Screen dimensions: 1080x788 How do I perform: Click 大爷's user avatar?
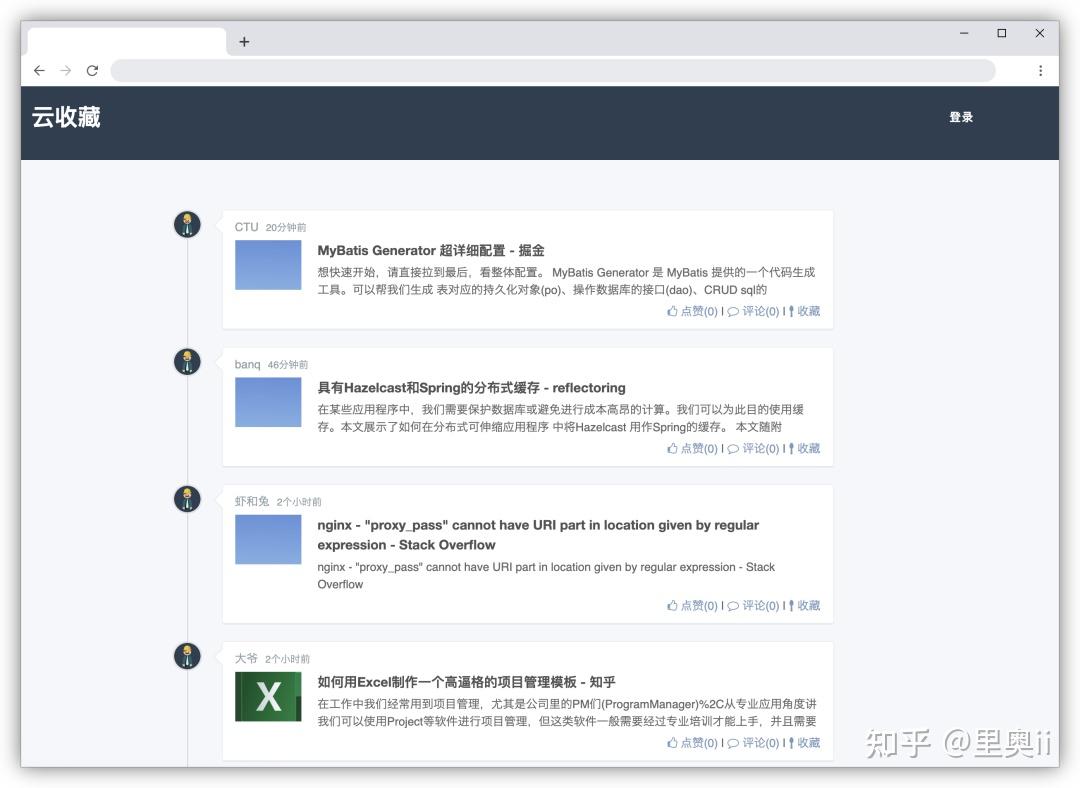[x=187, y=656]
